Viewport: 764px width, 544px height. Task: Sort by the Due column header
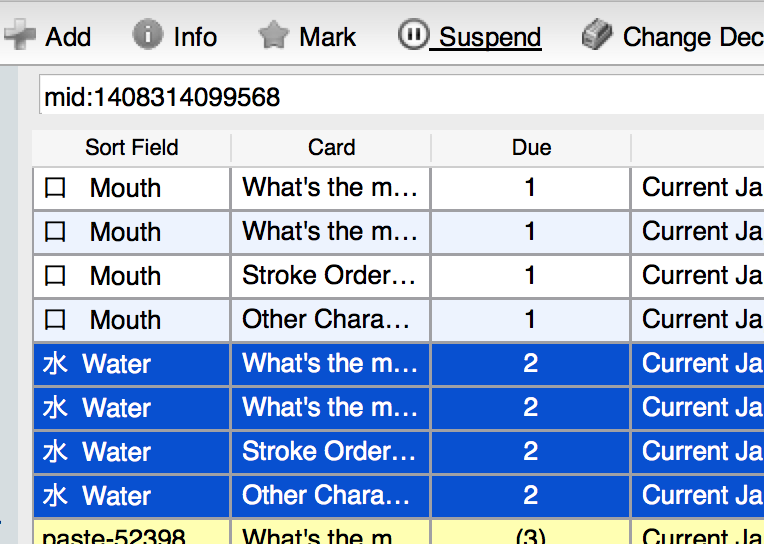(531, 148)
